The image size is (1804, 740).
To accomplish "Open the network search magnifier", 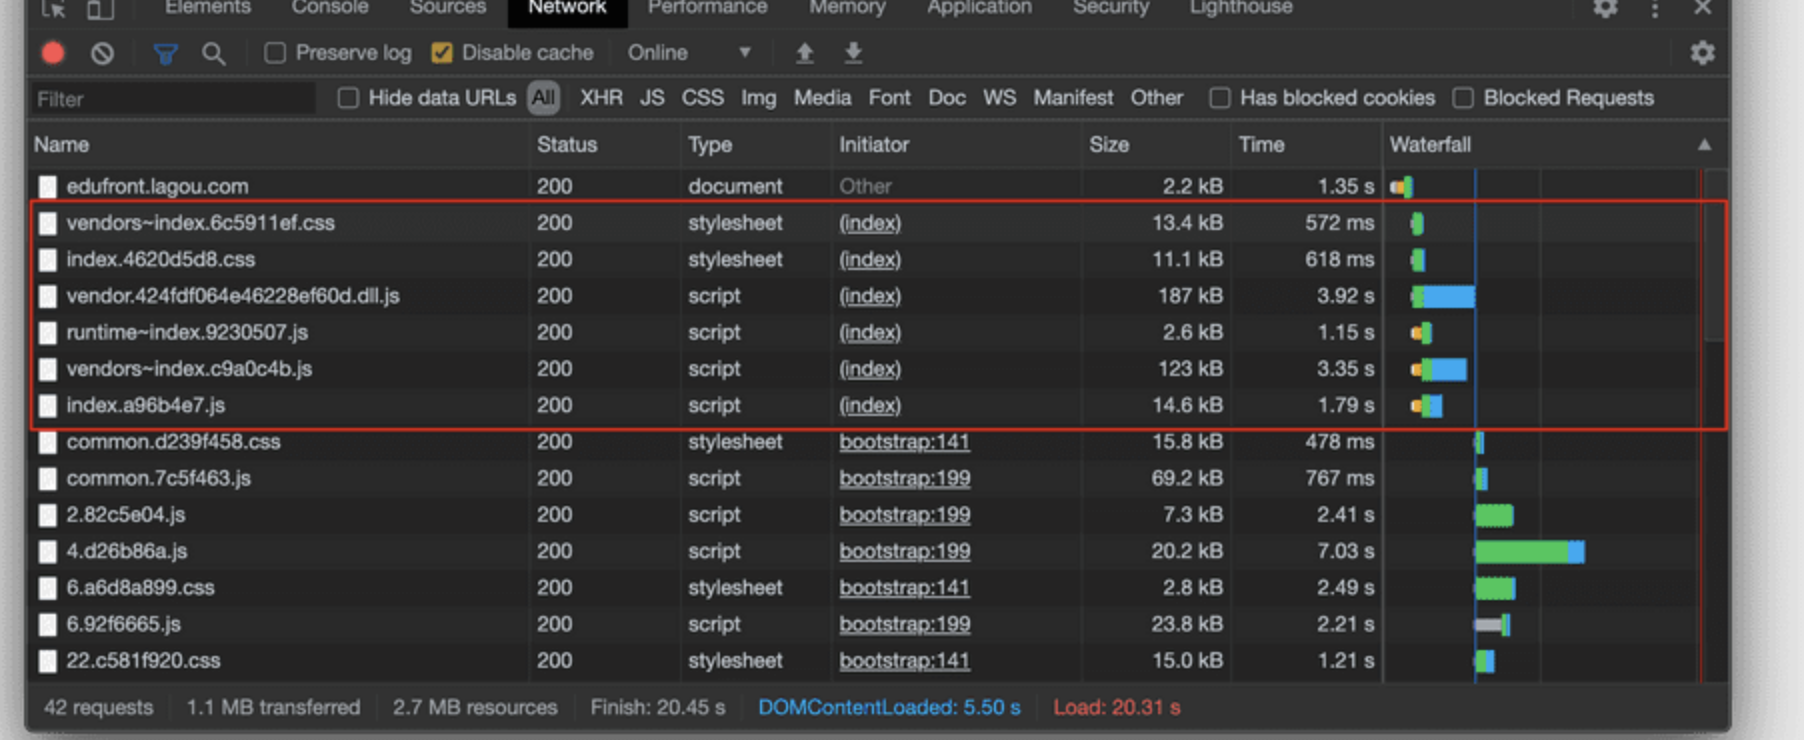I will [x=213, y=53].
